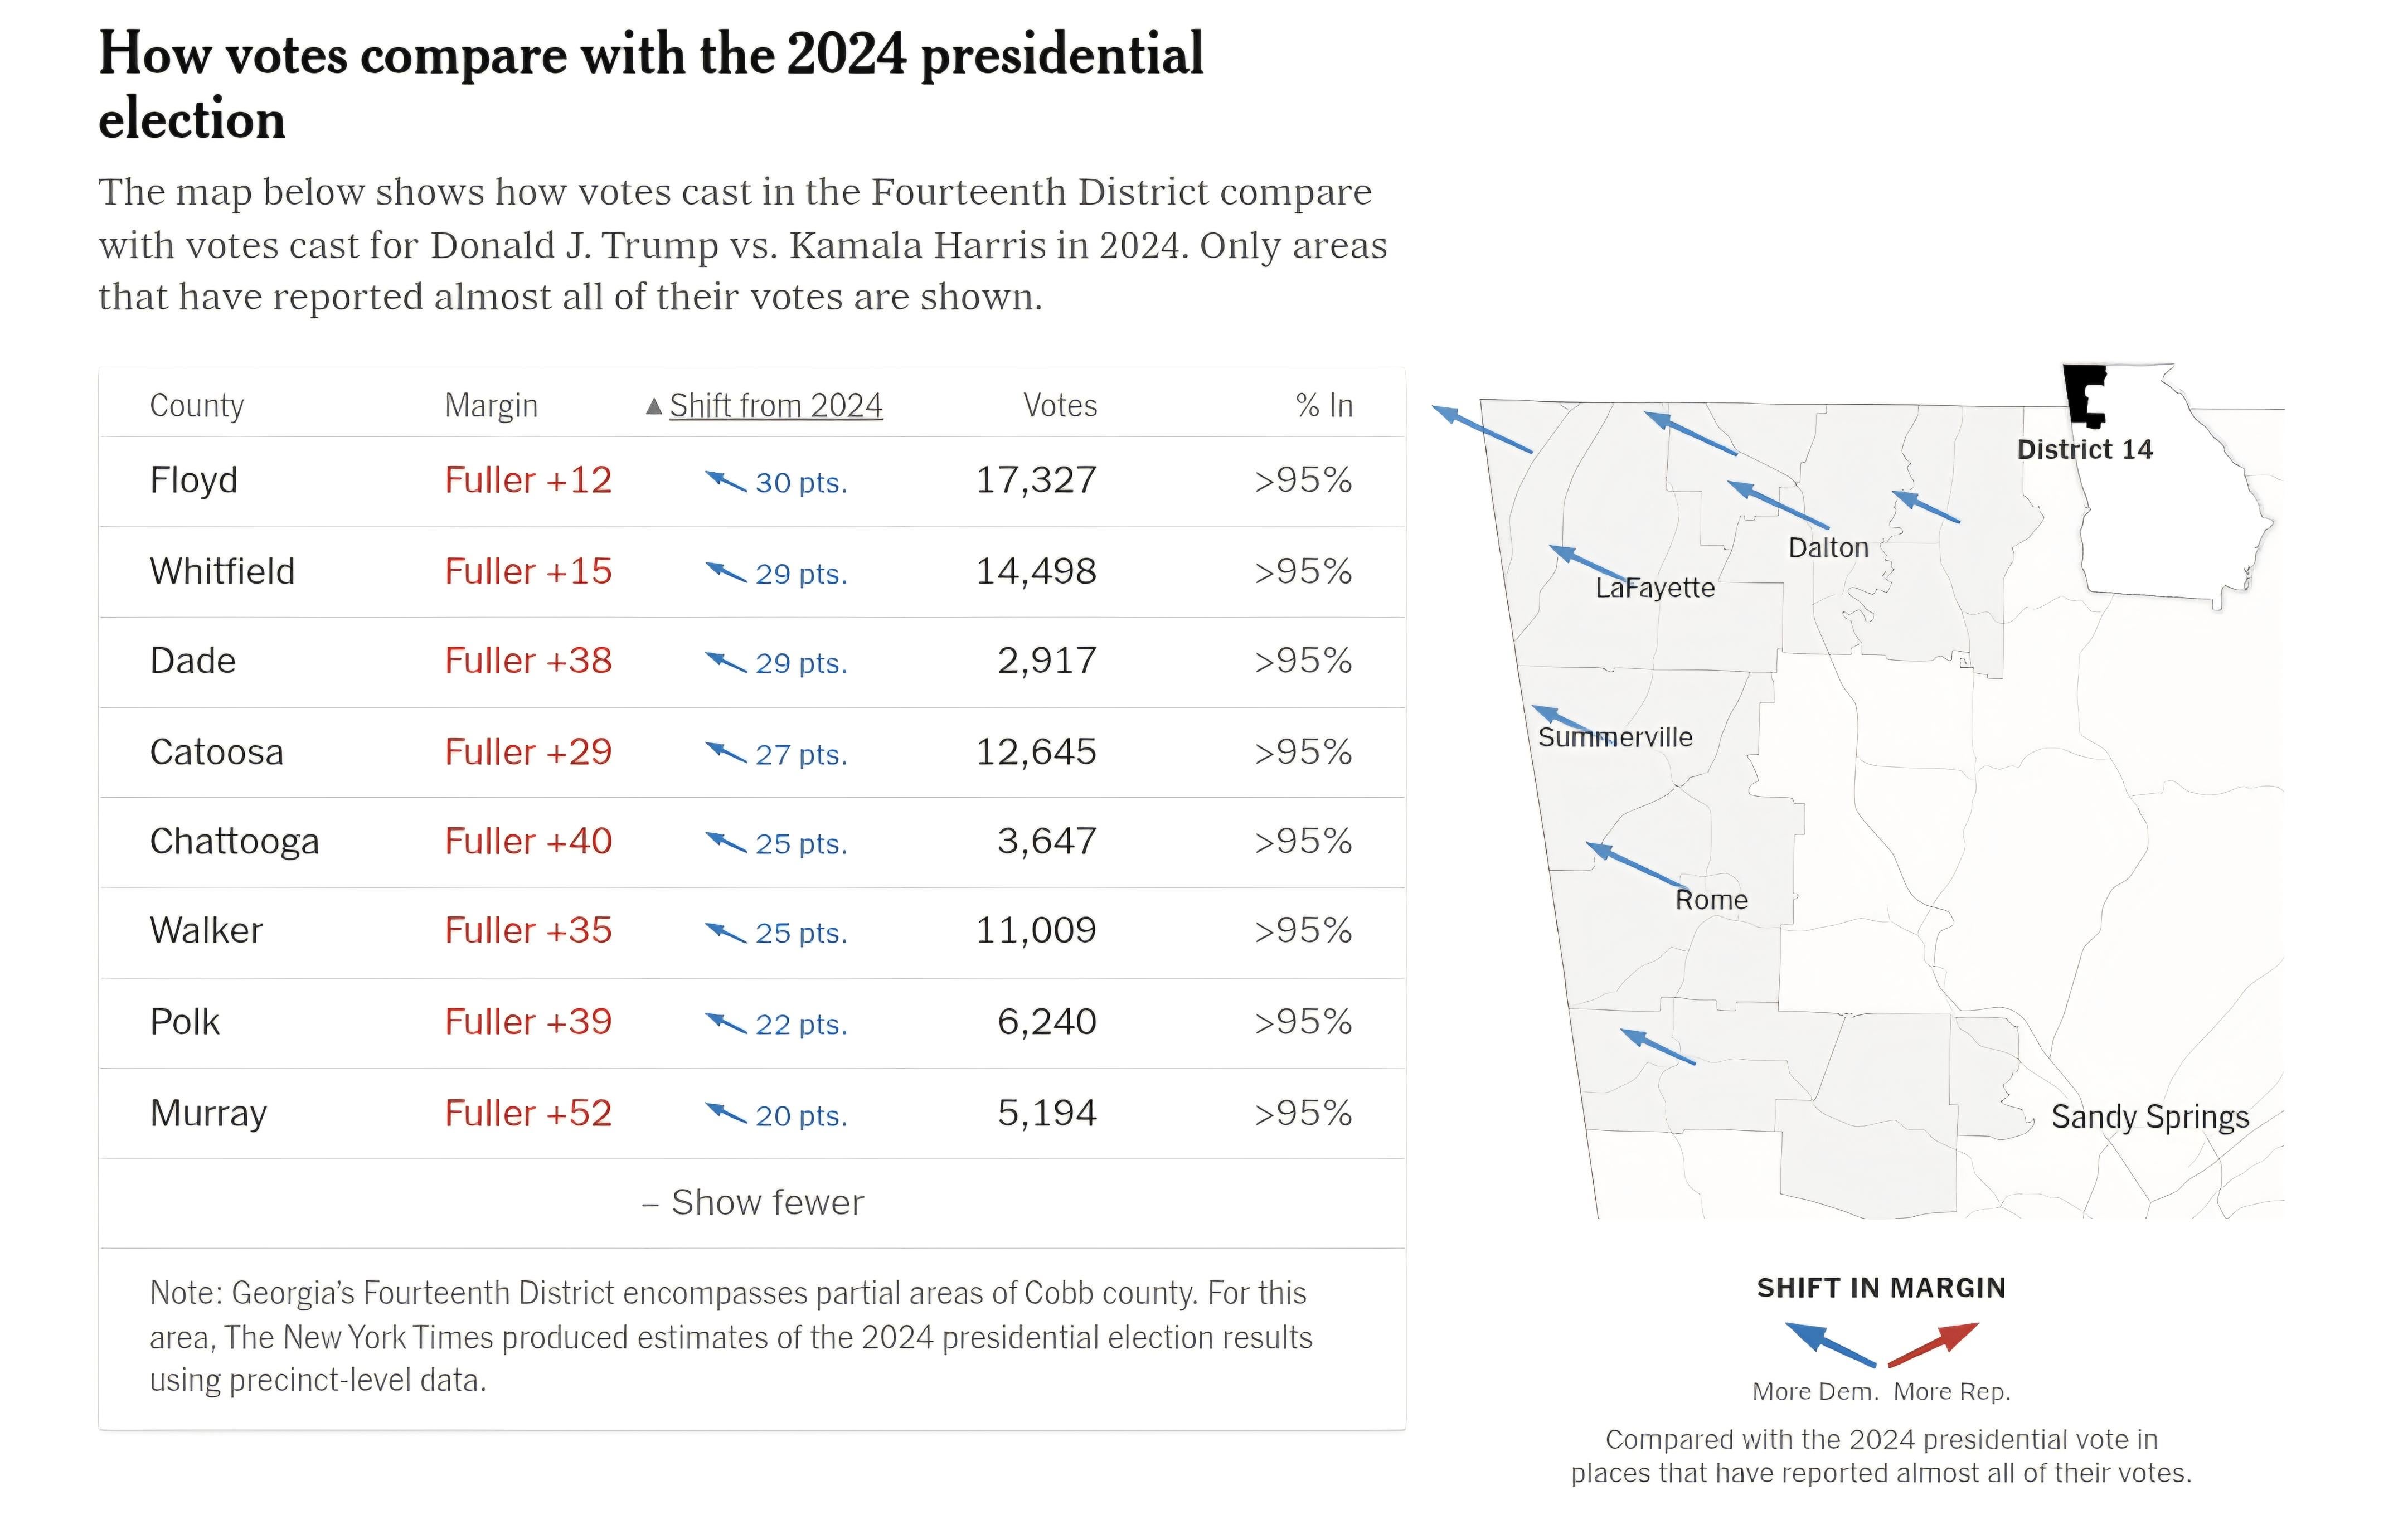This screenshot has width=2408, height=1534.
Task: Click Fuller +38 margin in Dade row
Action: (528, 661)
